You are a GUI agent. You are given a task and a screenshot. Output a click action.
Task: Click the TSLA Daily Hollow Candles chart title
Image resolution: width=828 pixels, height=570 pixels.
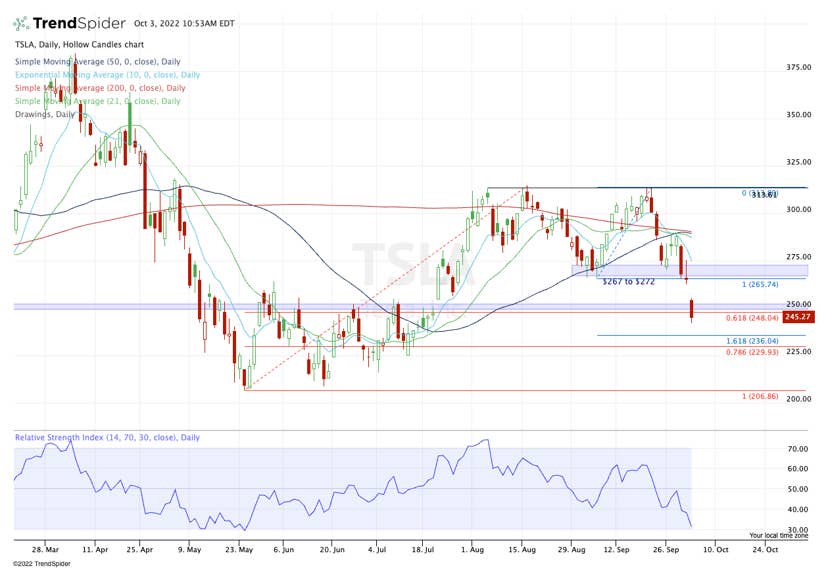(x=80, y=46)
